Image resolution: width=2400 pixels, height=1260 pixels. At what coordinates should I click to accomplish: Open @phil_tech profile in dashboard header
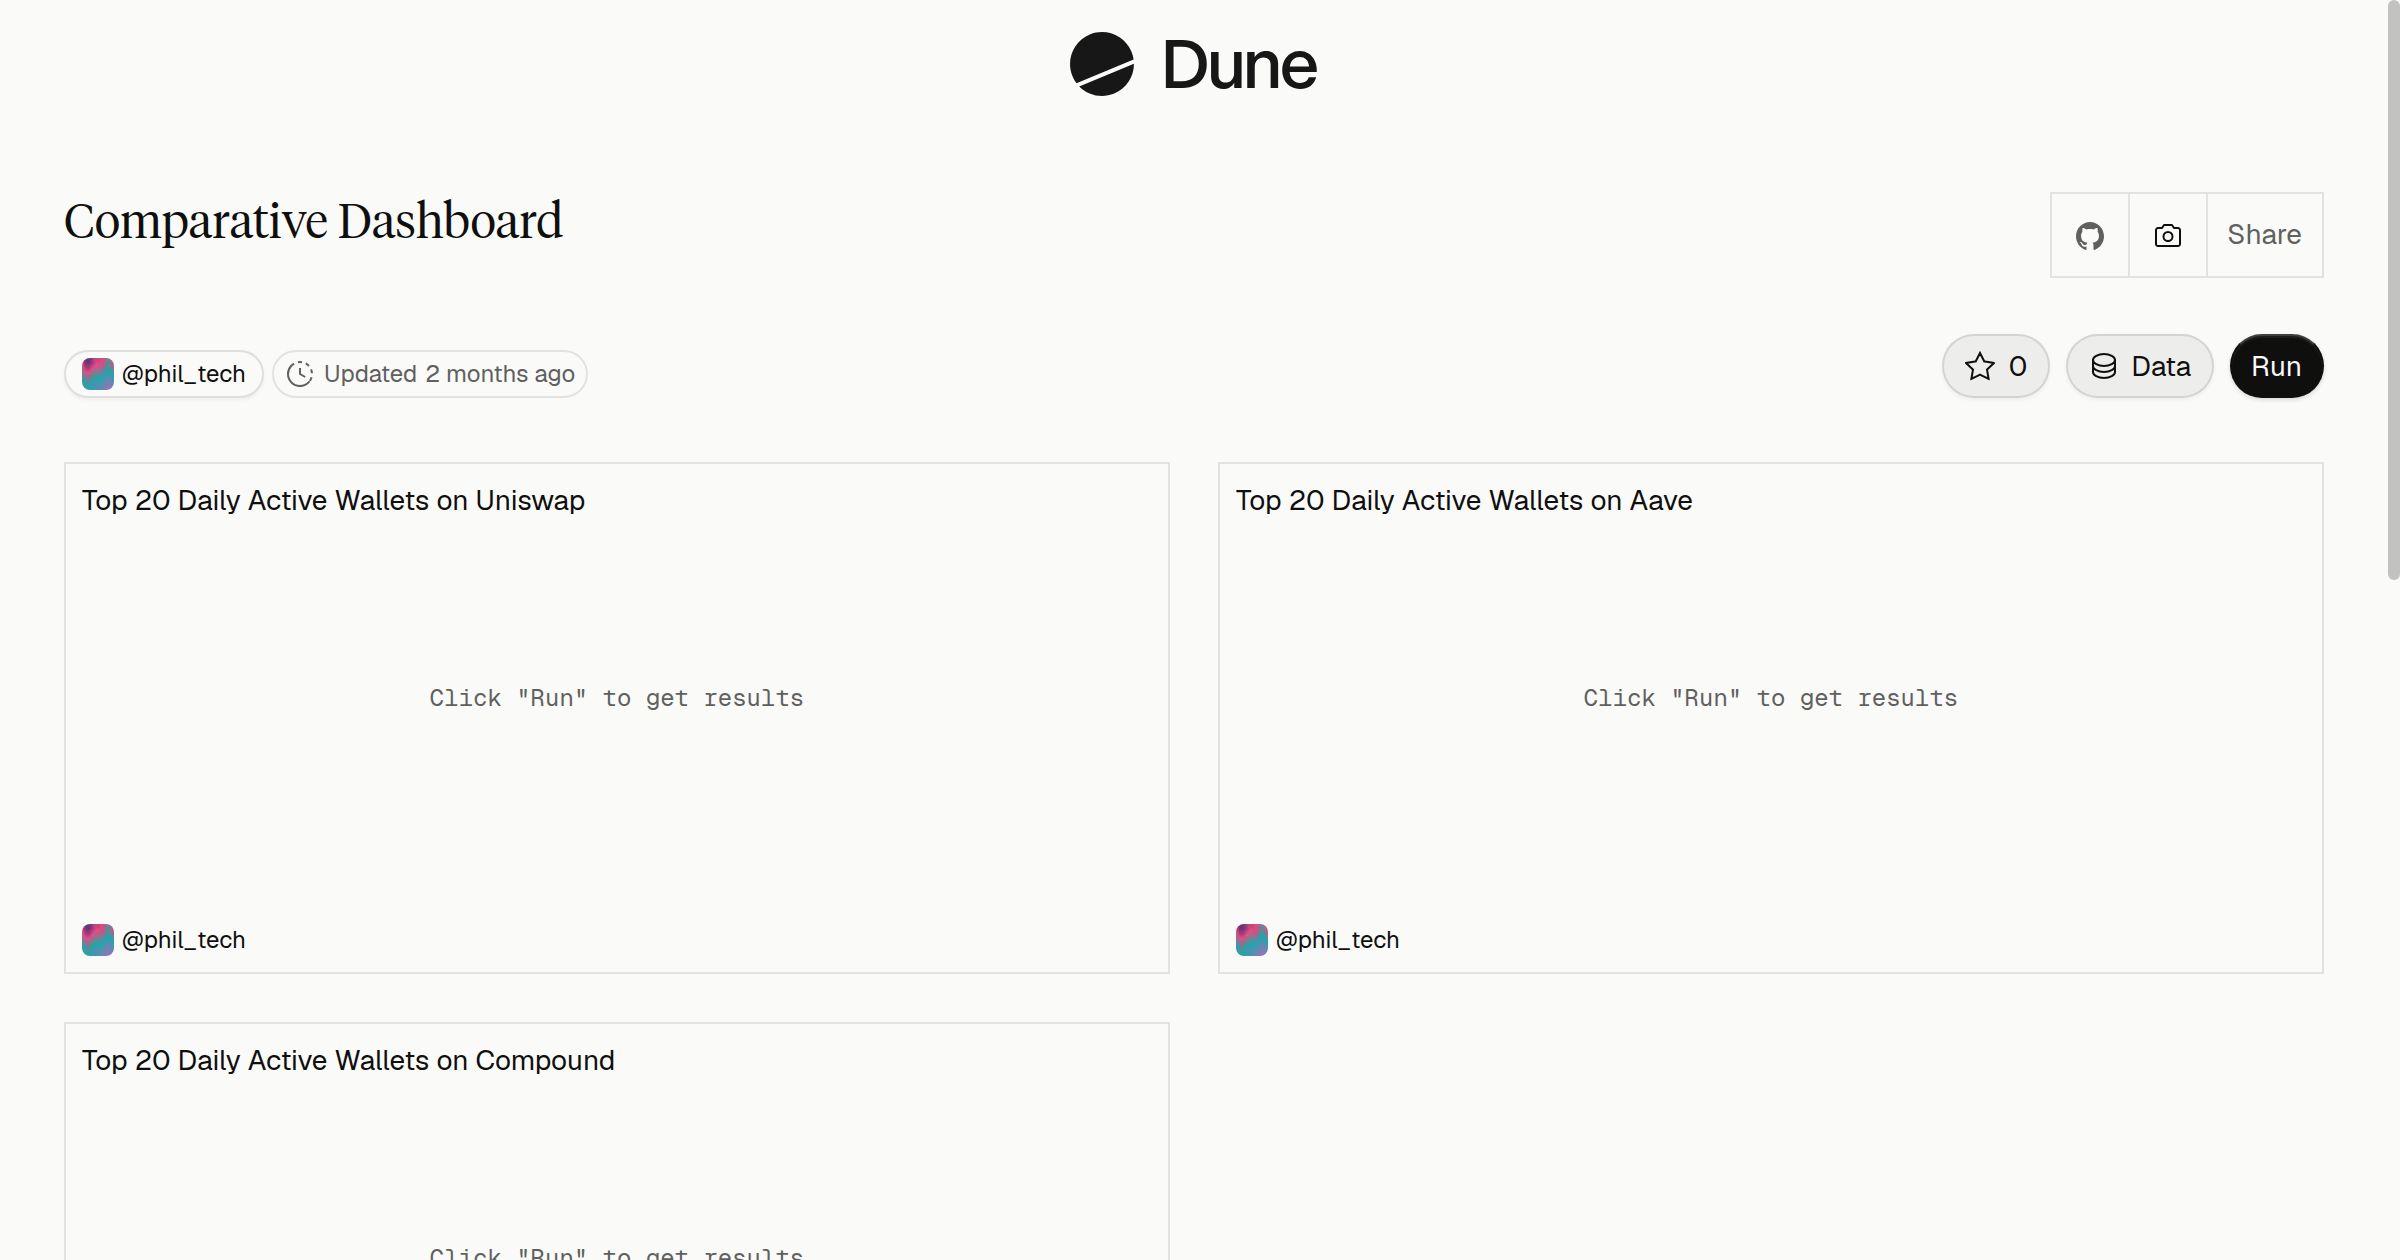pyautogui.click(x=164, y=374)
